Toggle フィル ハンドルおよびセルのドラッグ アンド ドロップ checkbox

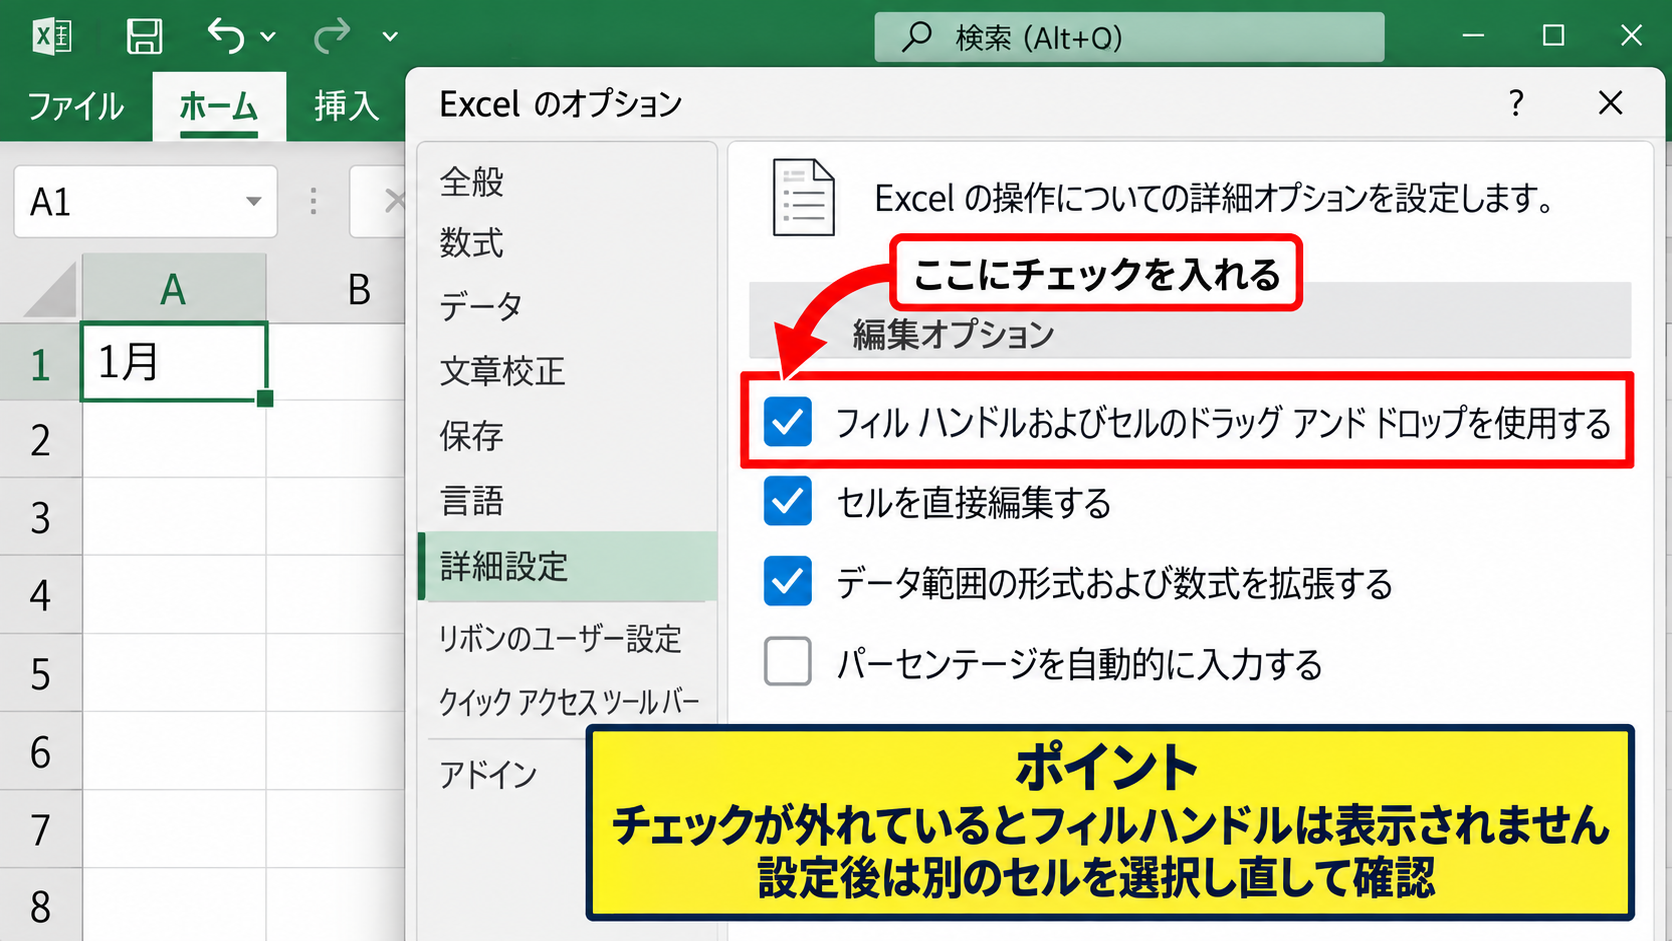[788, 422]
